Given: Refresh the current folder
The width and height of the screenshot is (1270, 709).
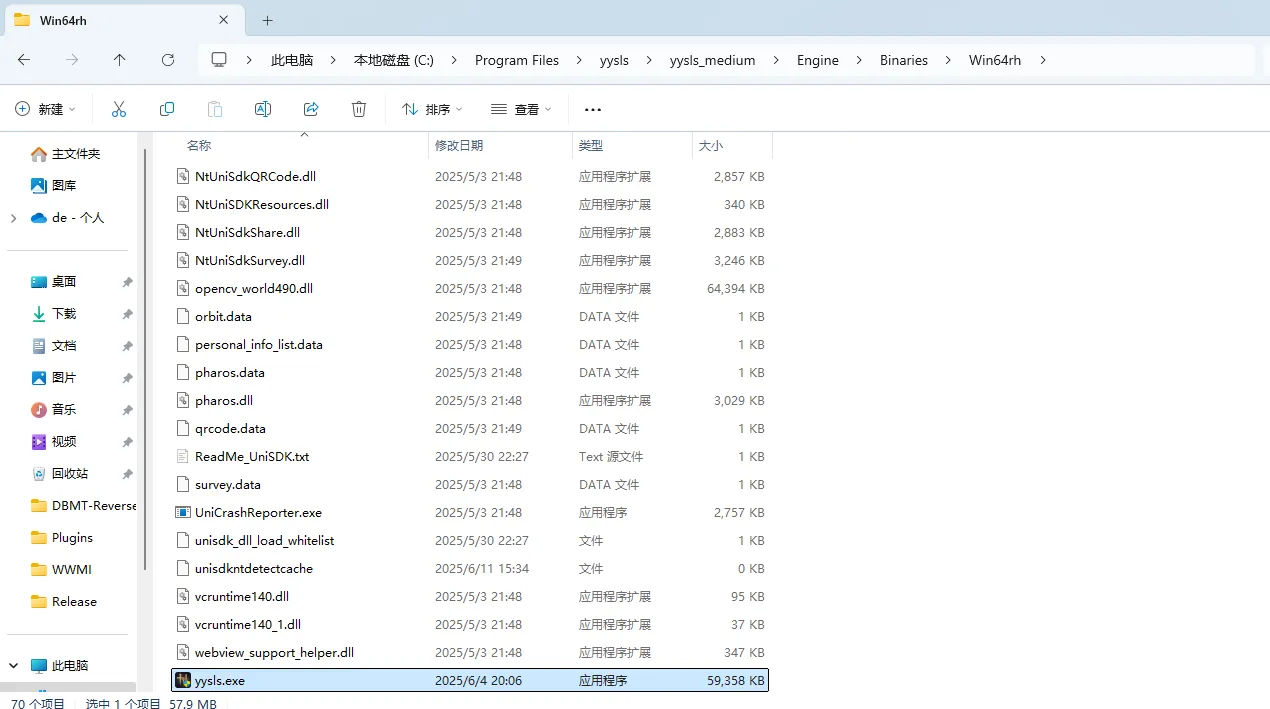Looking at the screenshot, I should click(168, 60).
